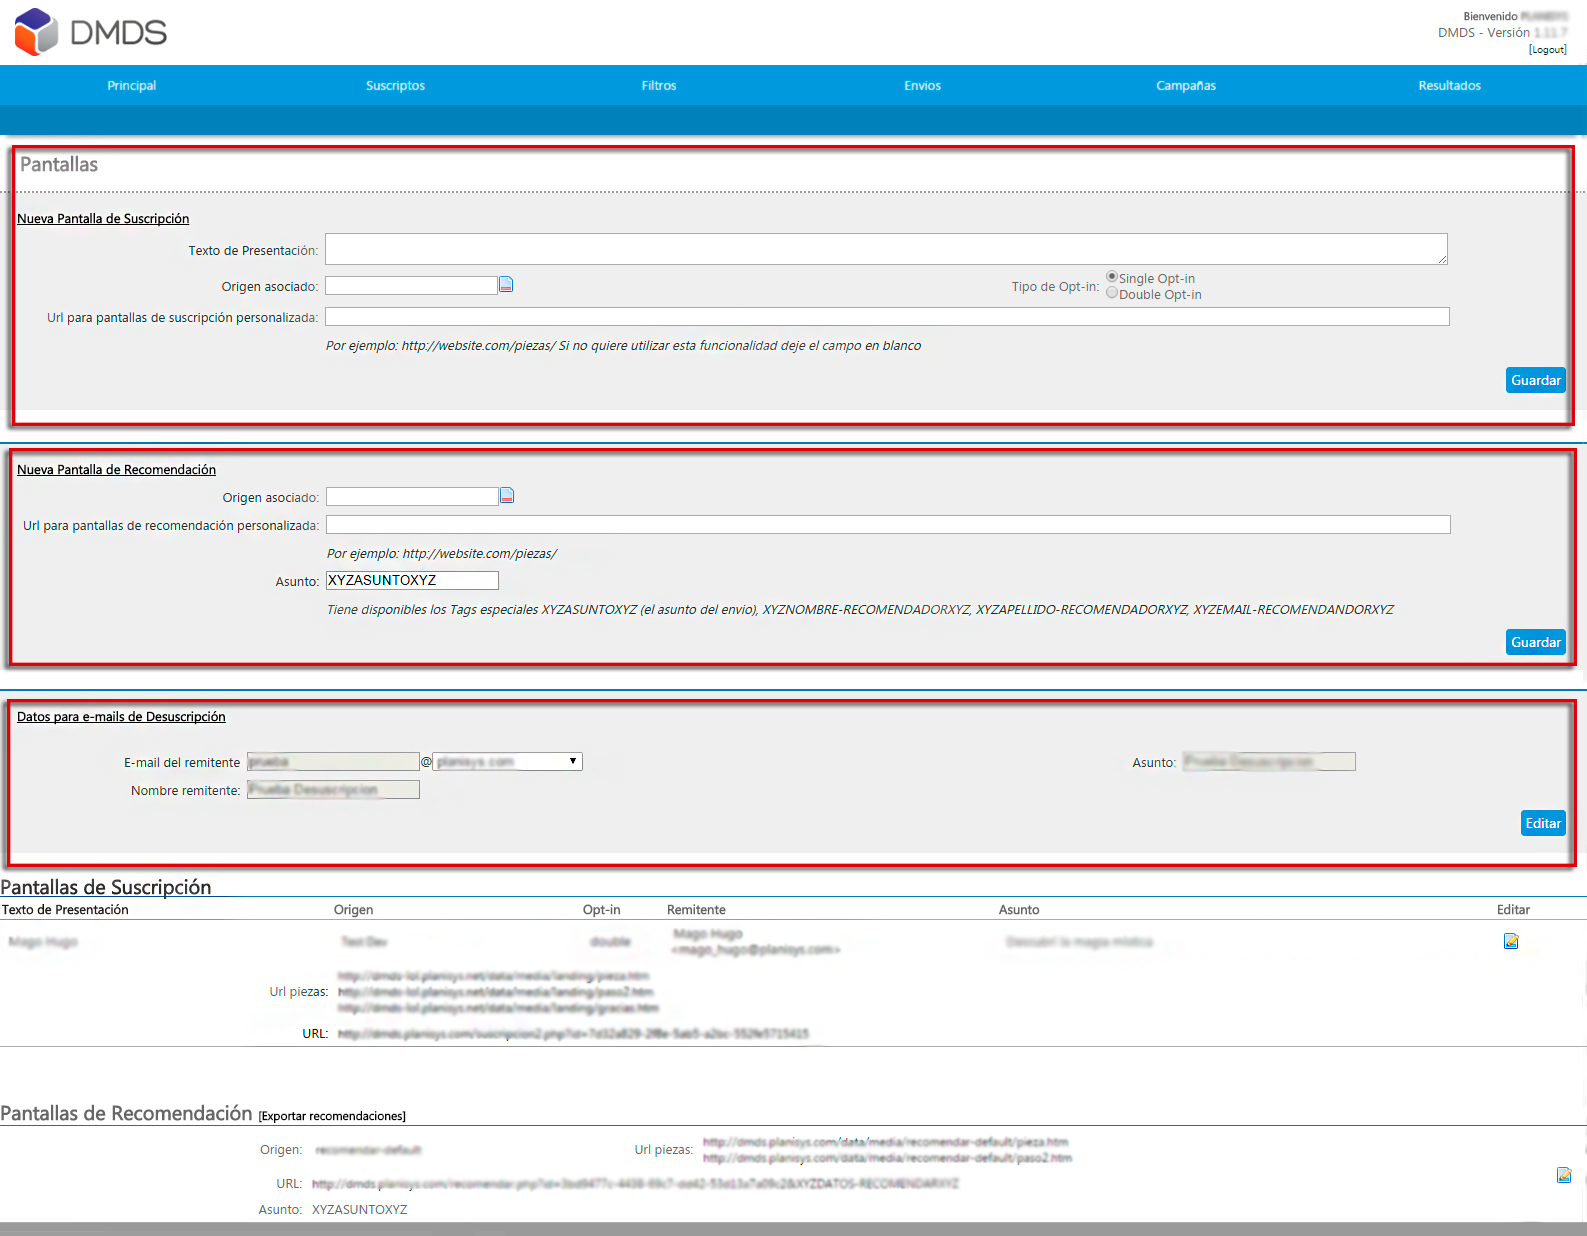Edit the Mago Hugo subscription screen icon

click(x=1511, y=941)
